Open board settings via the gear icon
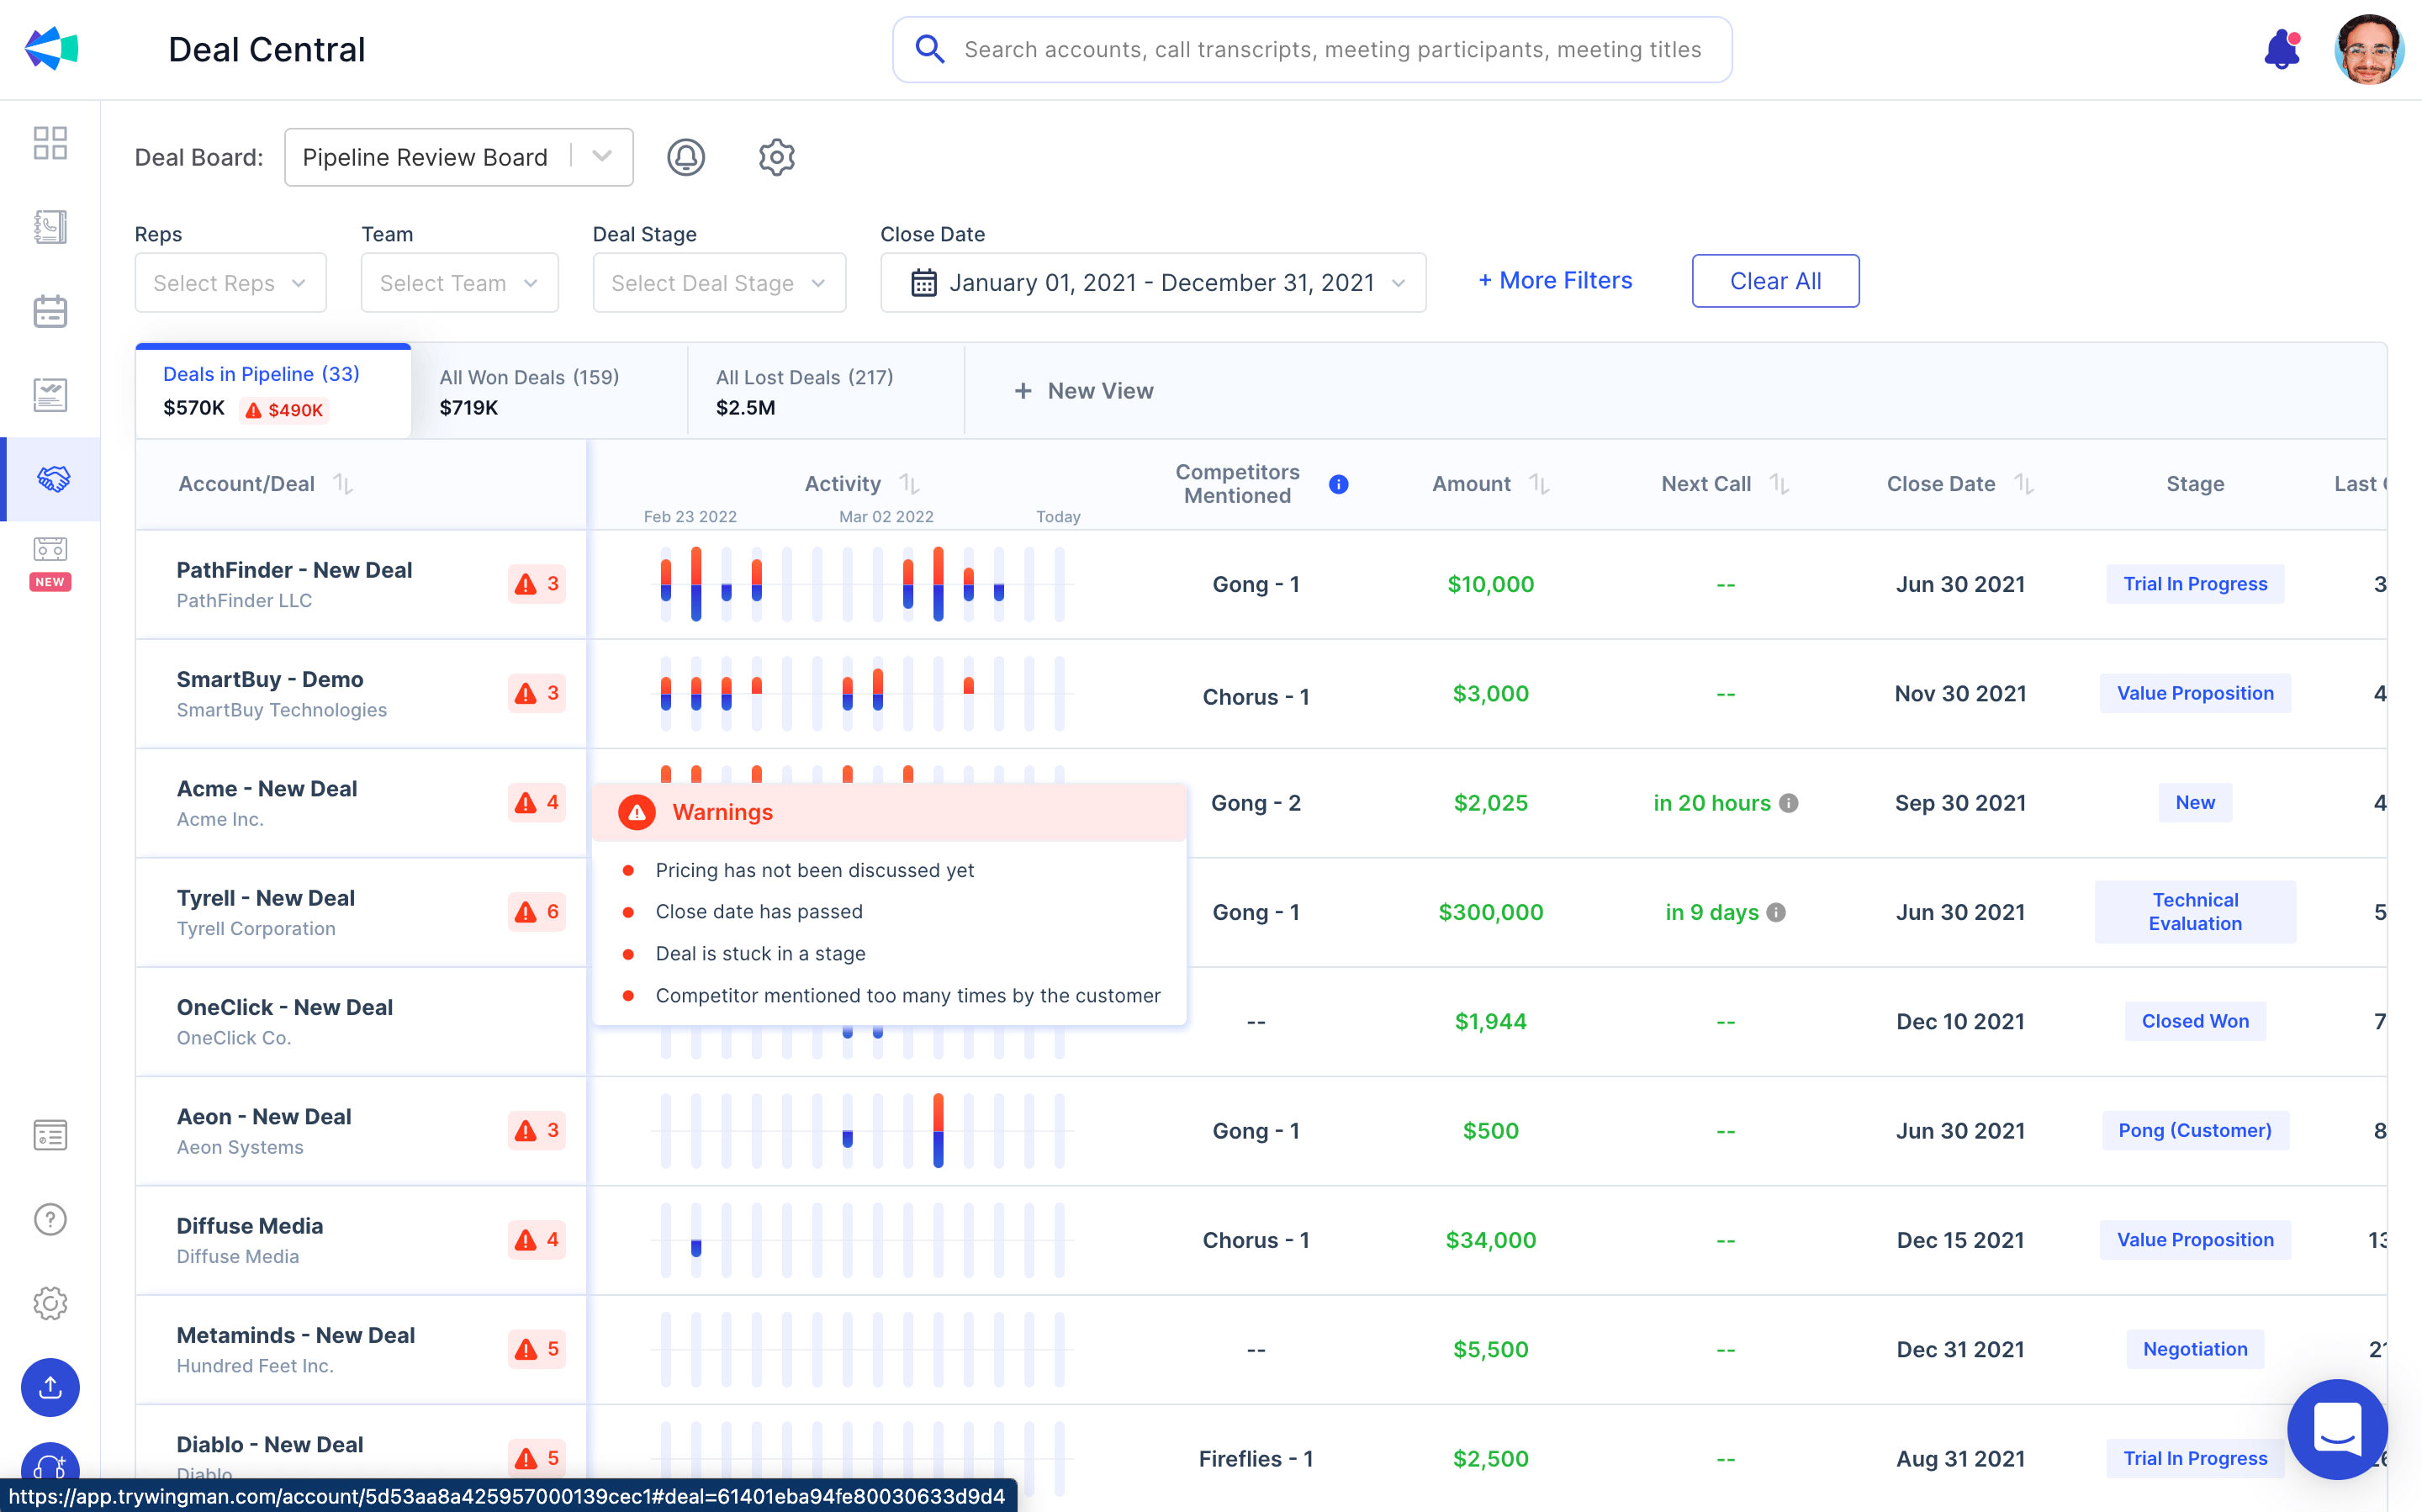 tap(776, 156)
